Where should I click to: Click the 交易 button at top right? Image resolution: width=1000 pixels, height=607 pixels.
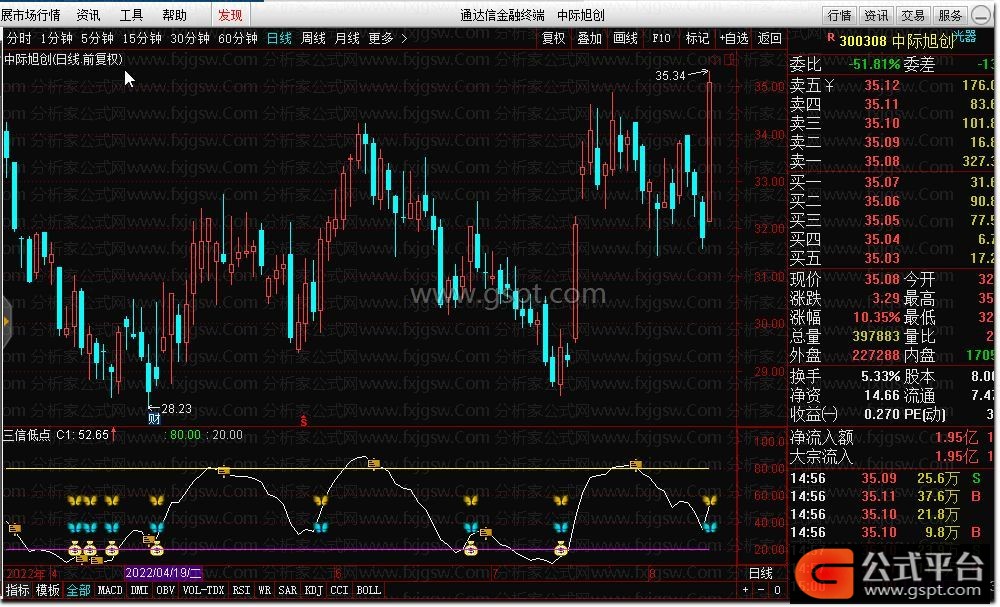913,15
